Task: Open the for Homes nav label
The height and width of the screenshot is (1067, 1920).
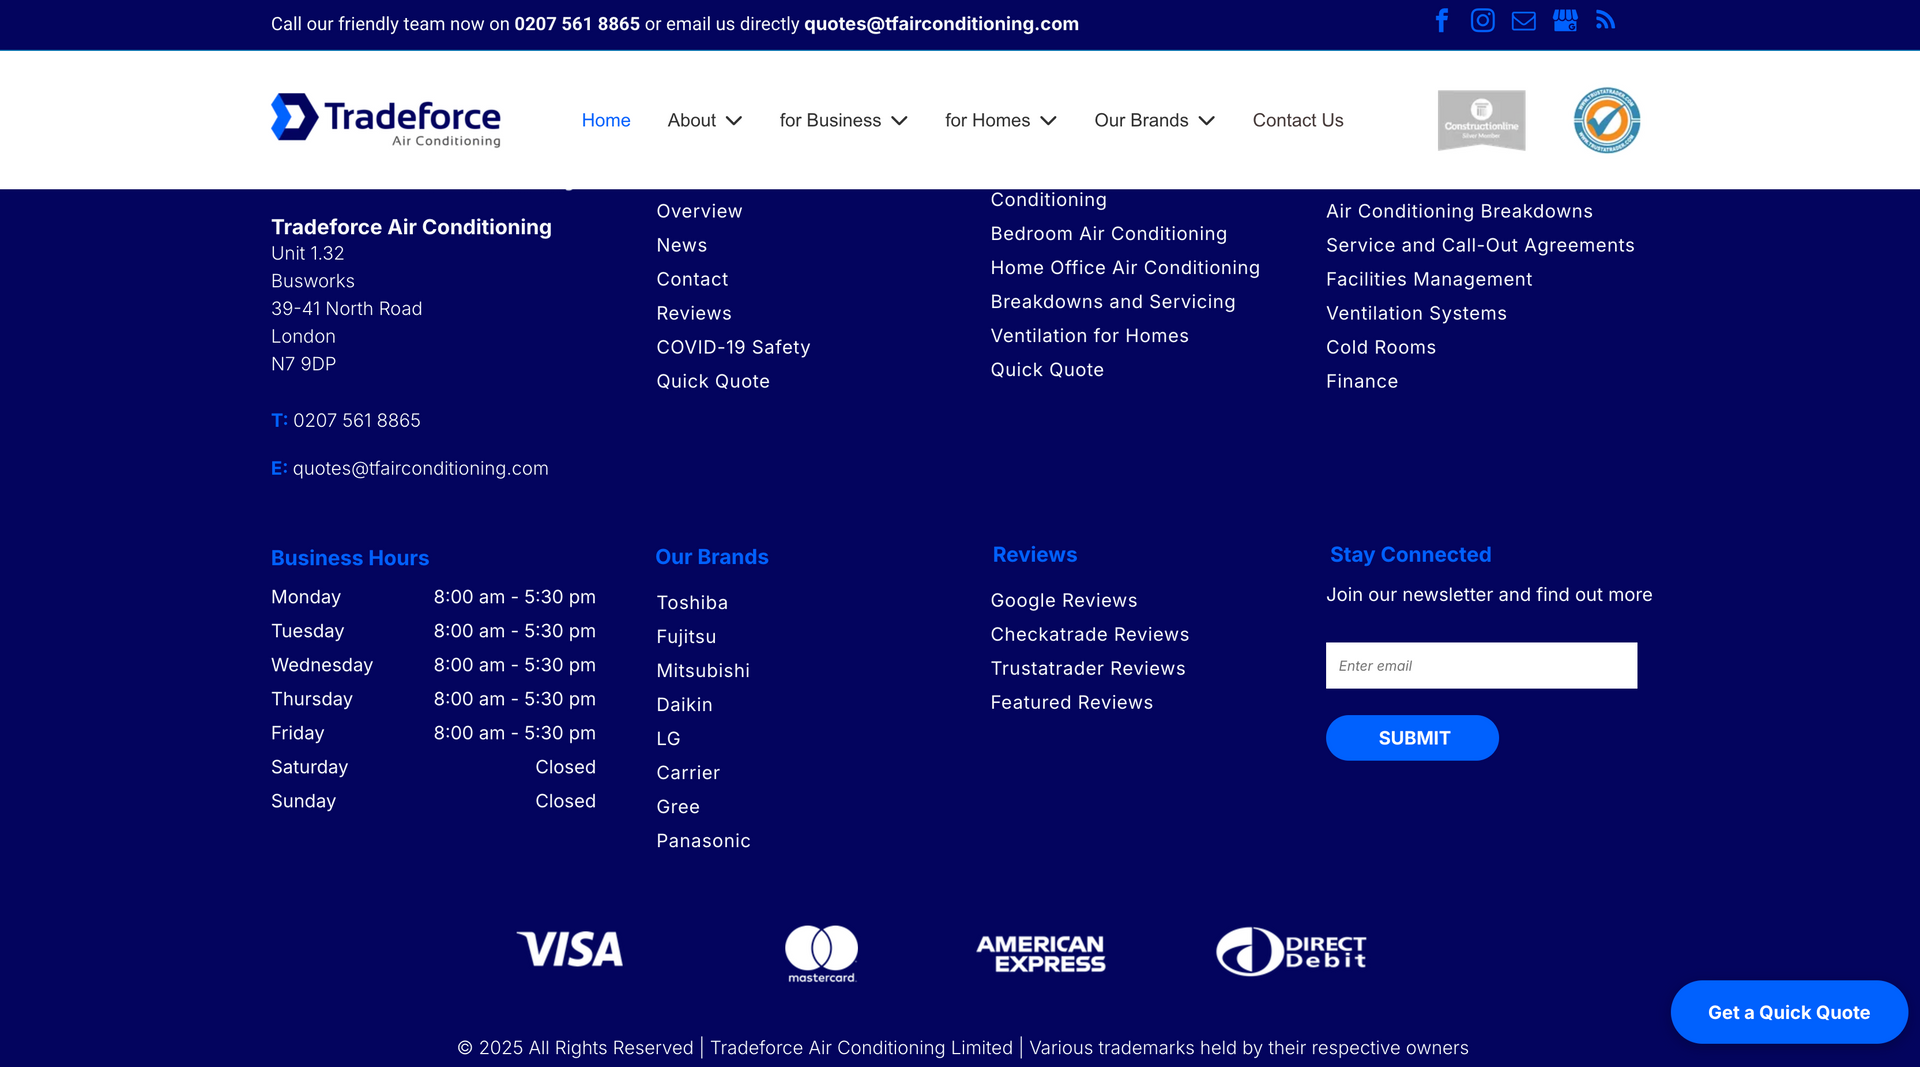Action: [x=987, y=120]
